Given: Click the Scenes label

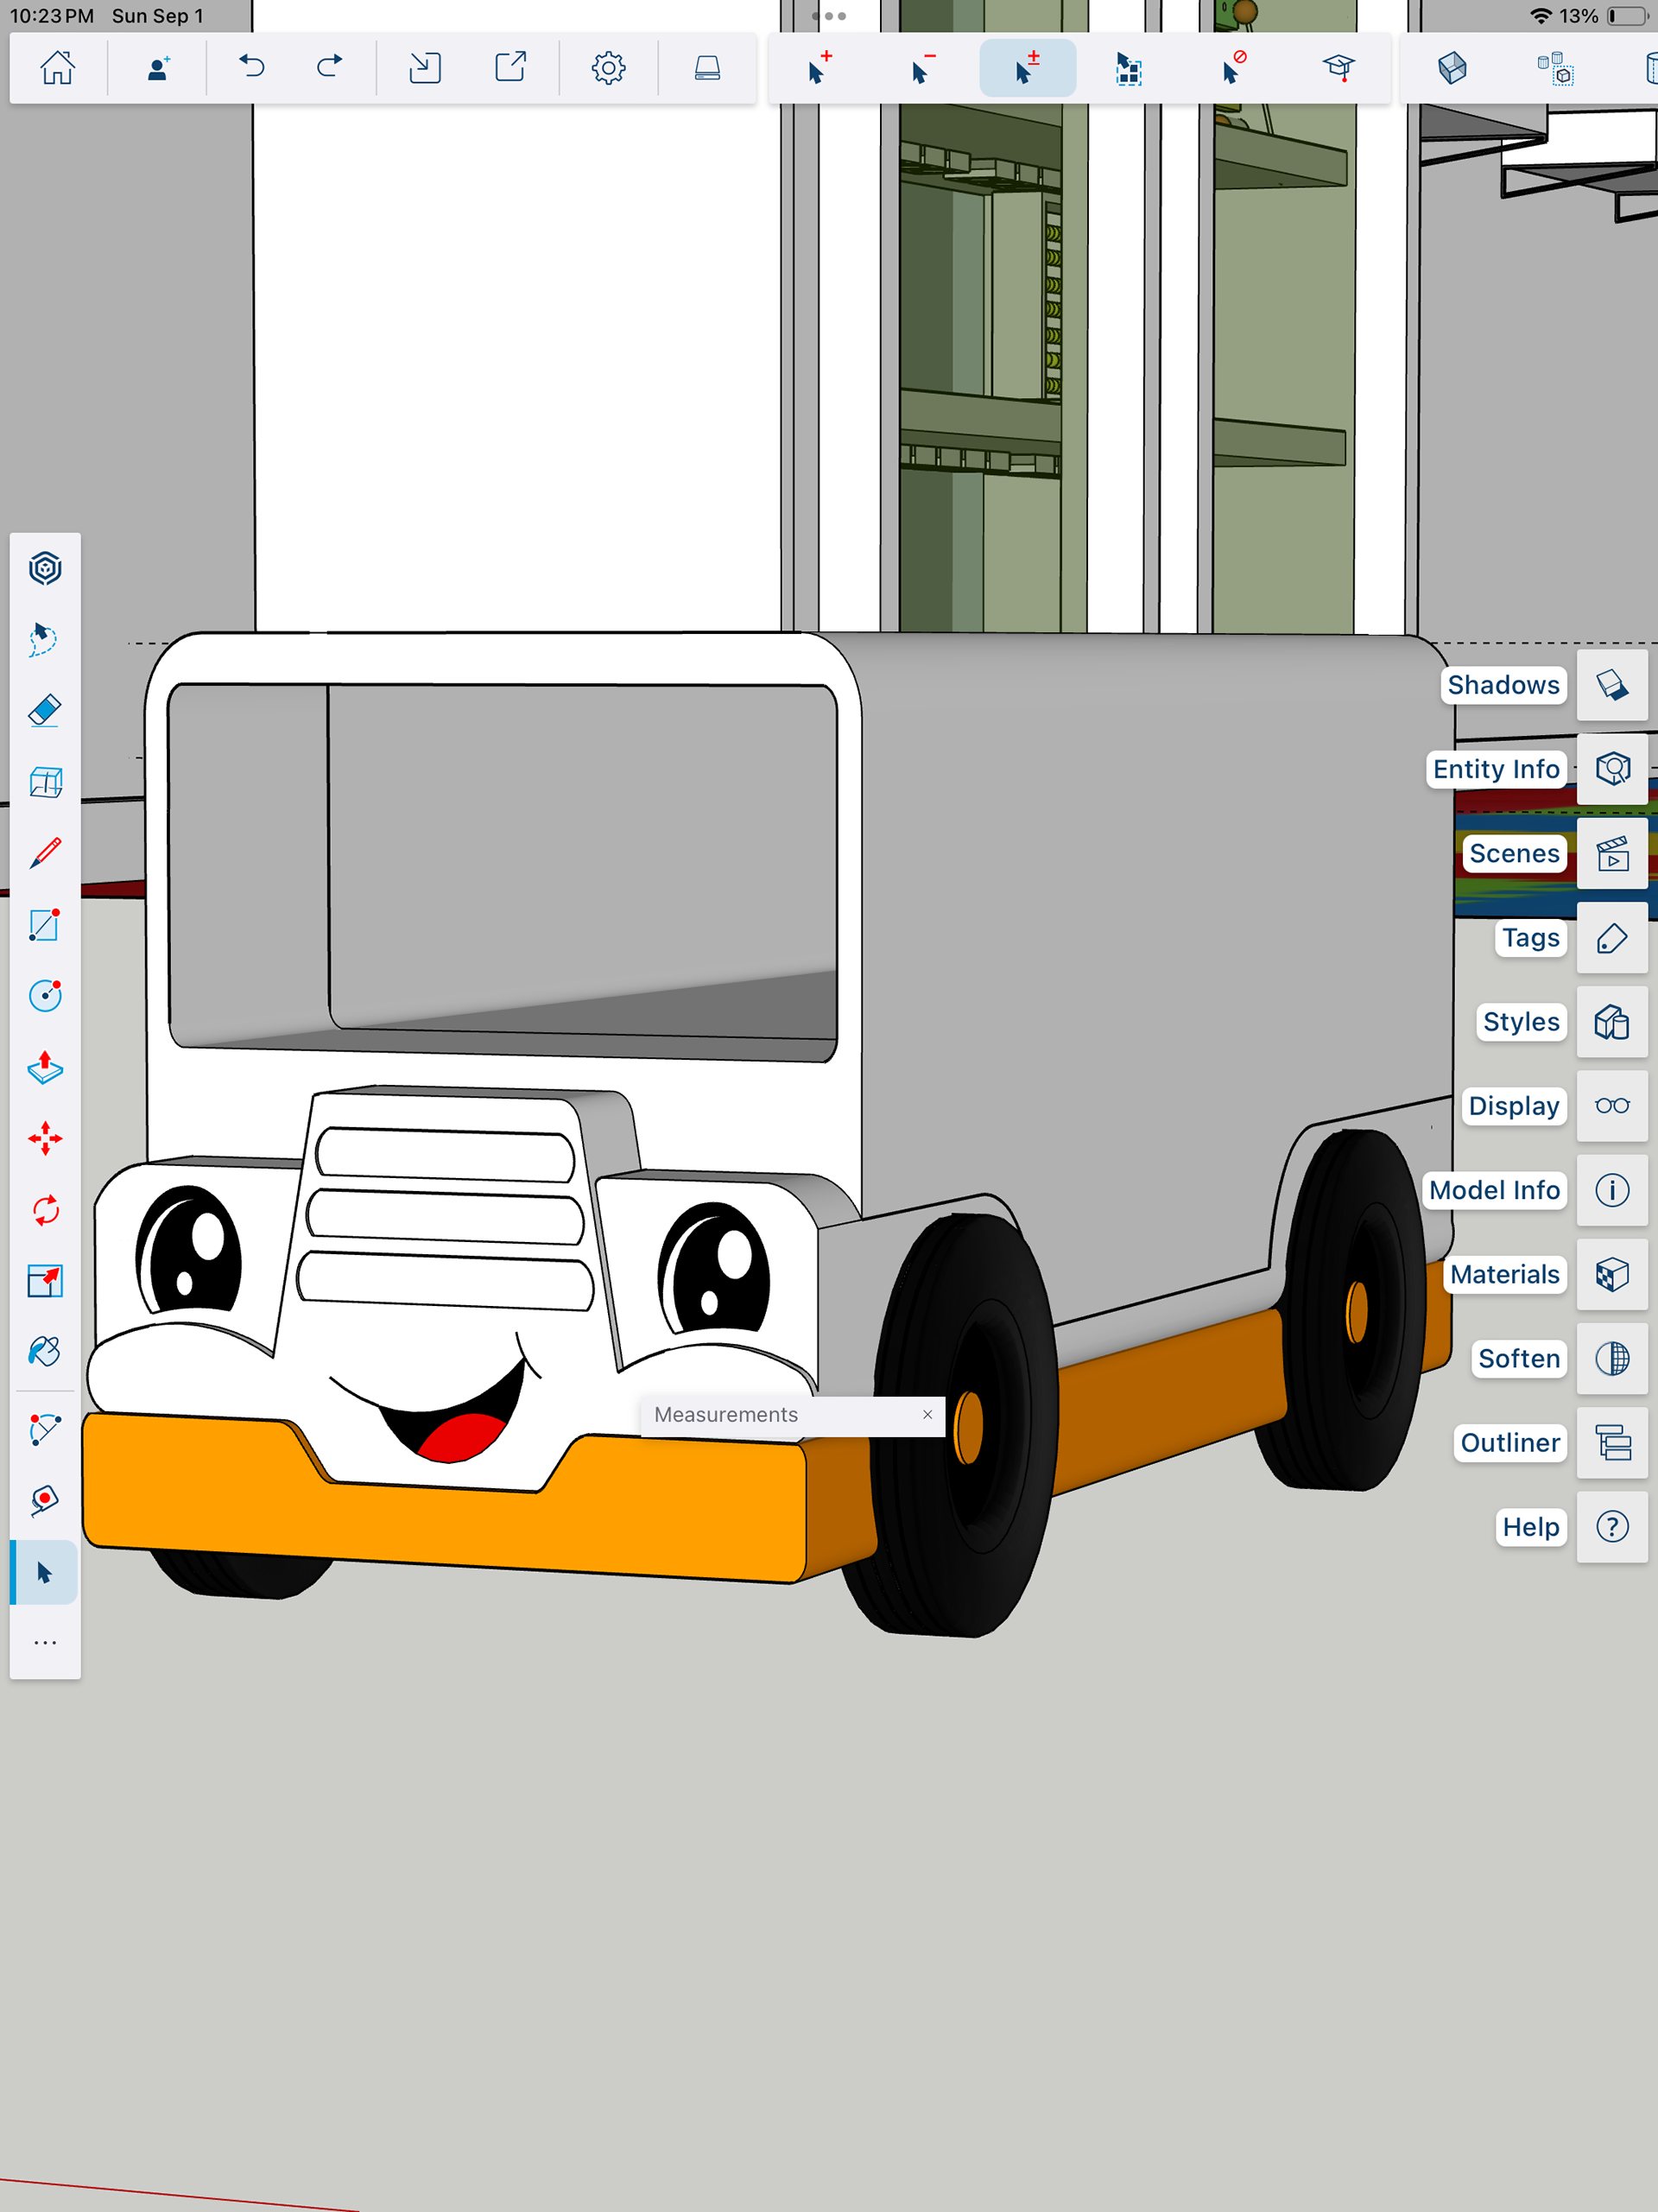Looking at the screenshot, I should (x=1514, y=853).
